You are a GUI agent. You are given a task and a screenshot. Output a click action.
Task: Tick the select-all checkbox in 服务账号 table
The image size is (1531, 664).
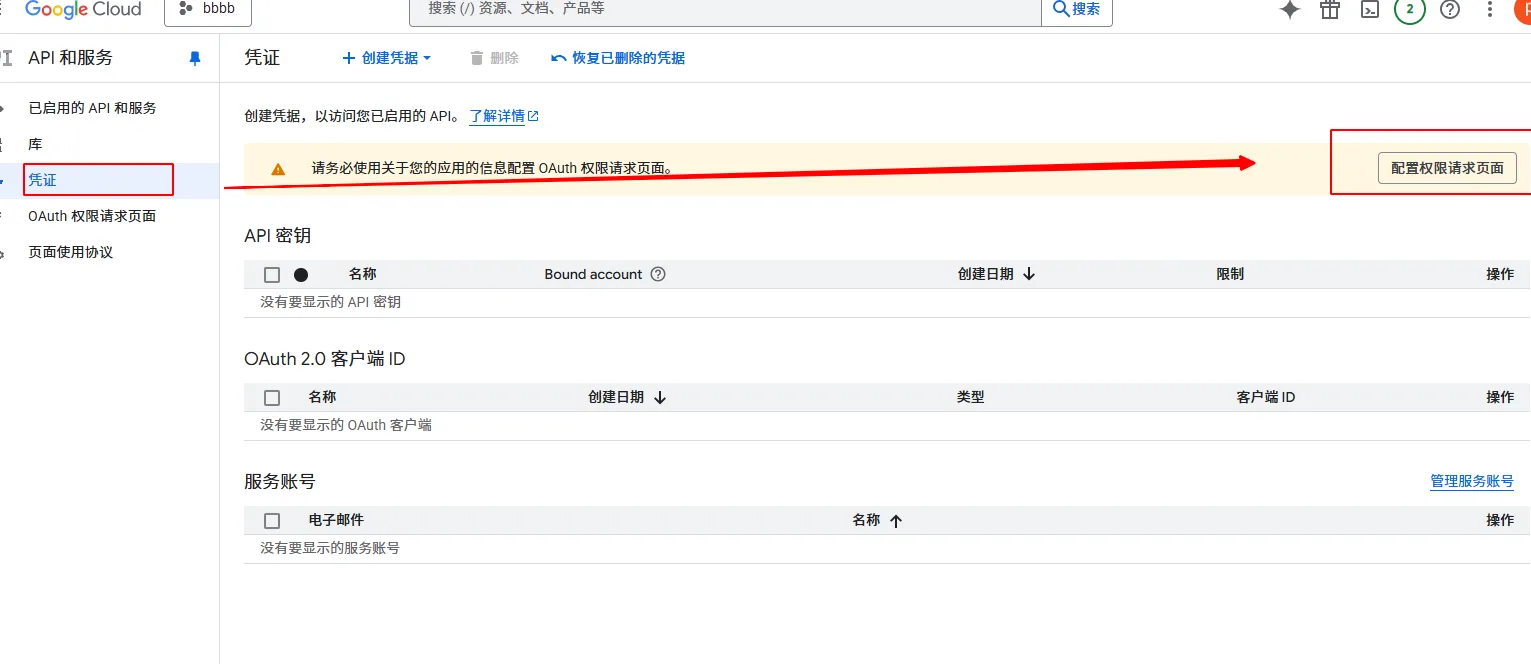[x=272, y=521]
